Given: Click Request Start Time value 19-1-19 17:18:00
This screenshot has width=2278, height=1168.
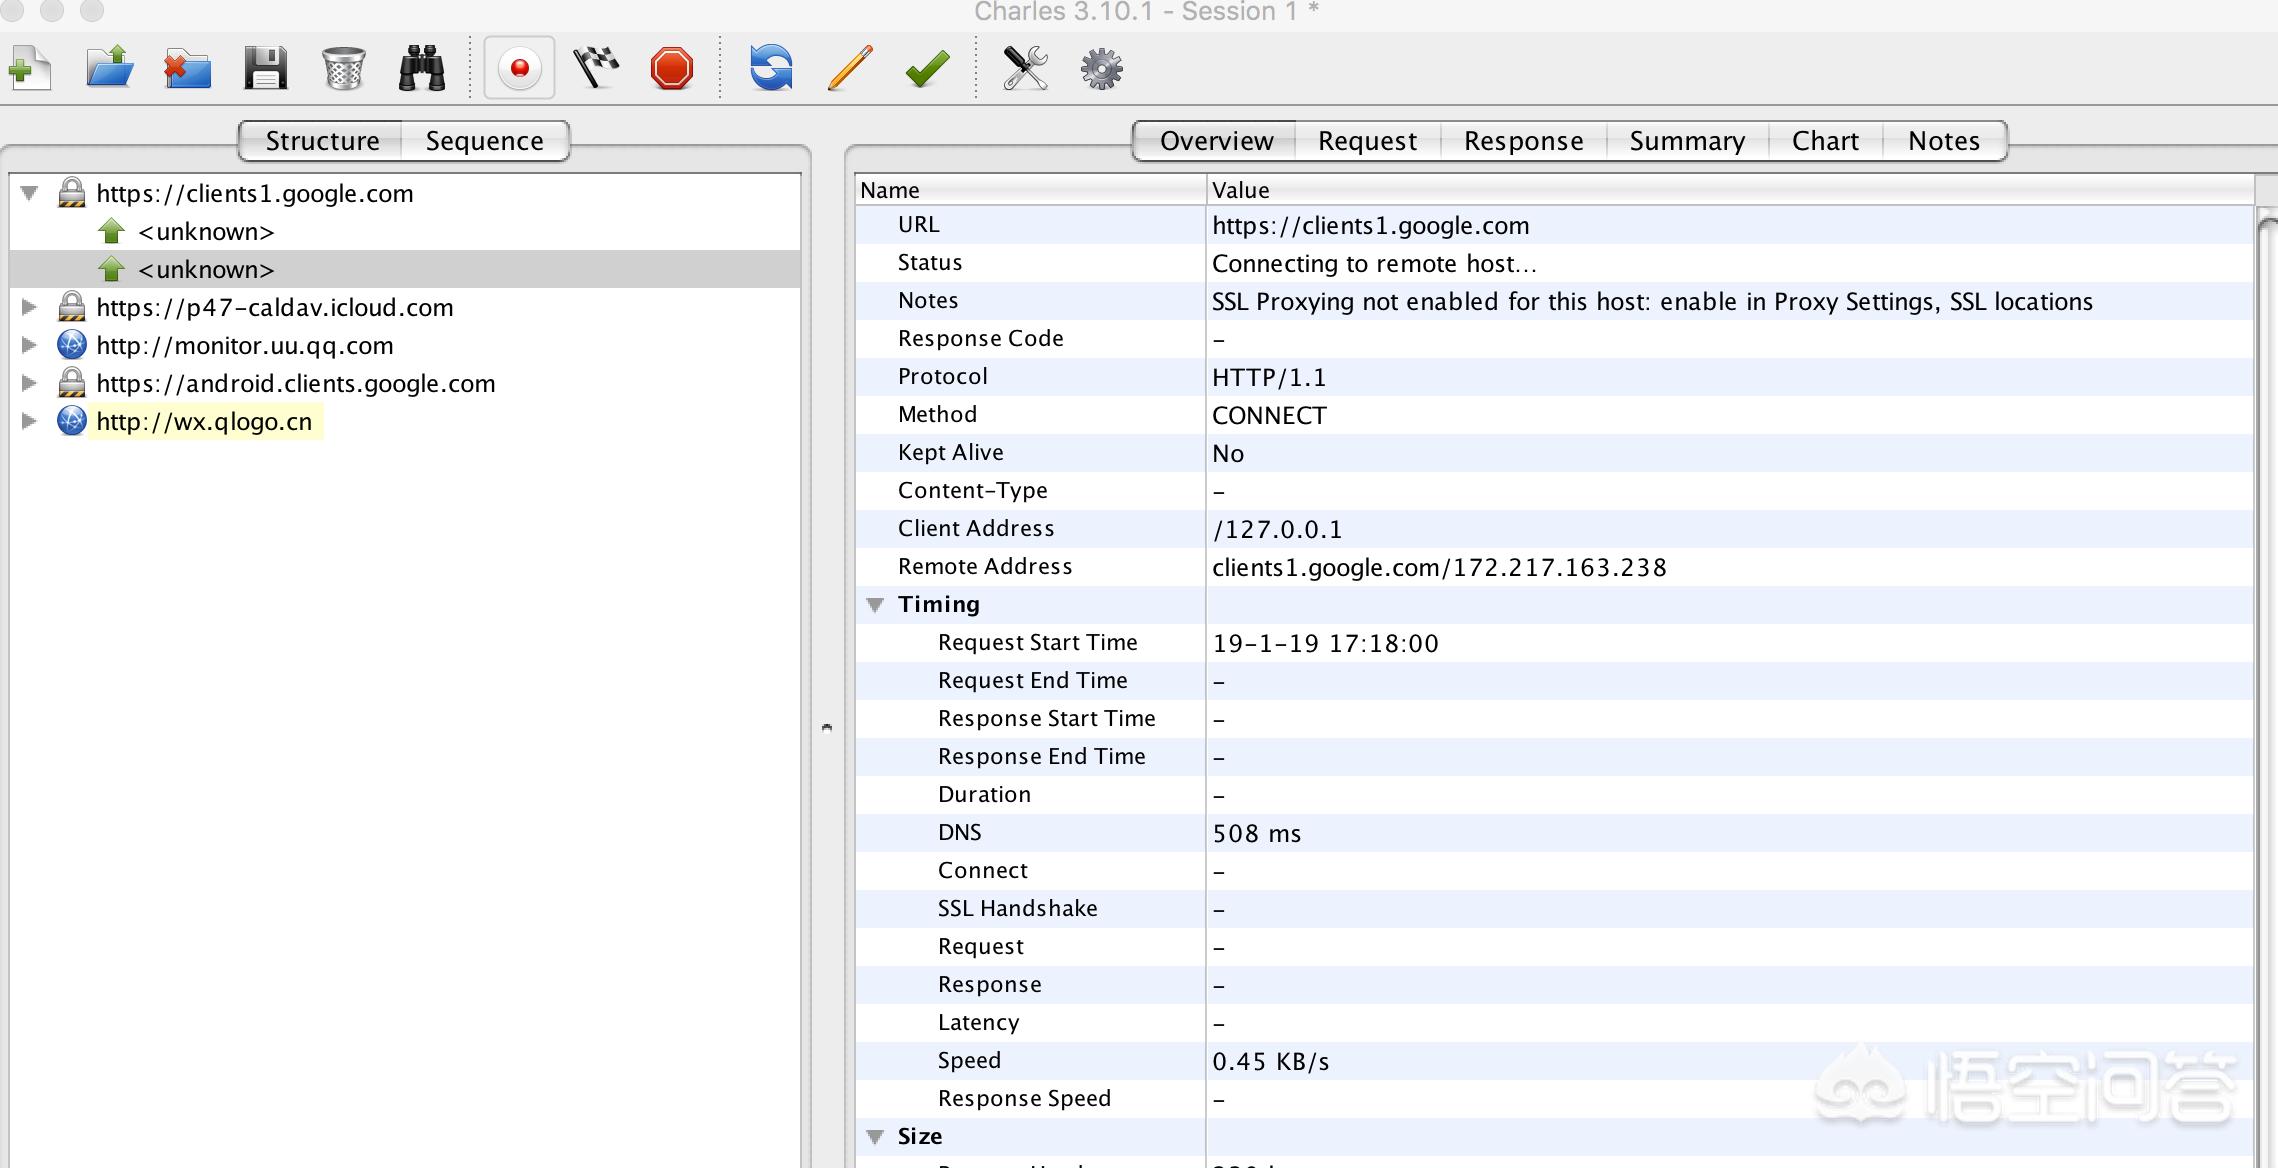Looking at the screenshot, I should click(1325, 644).
